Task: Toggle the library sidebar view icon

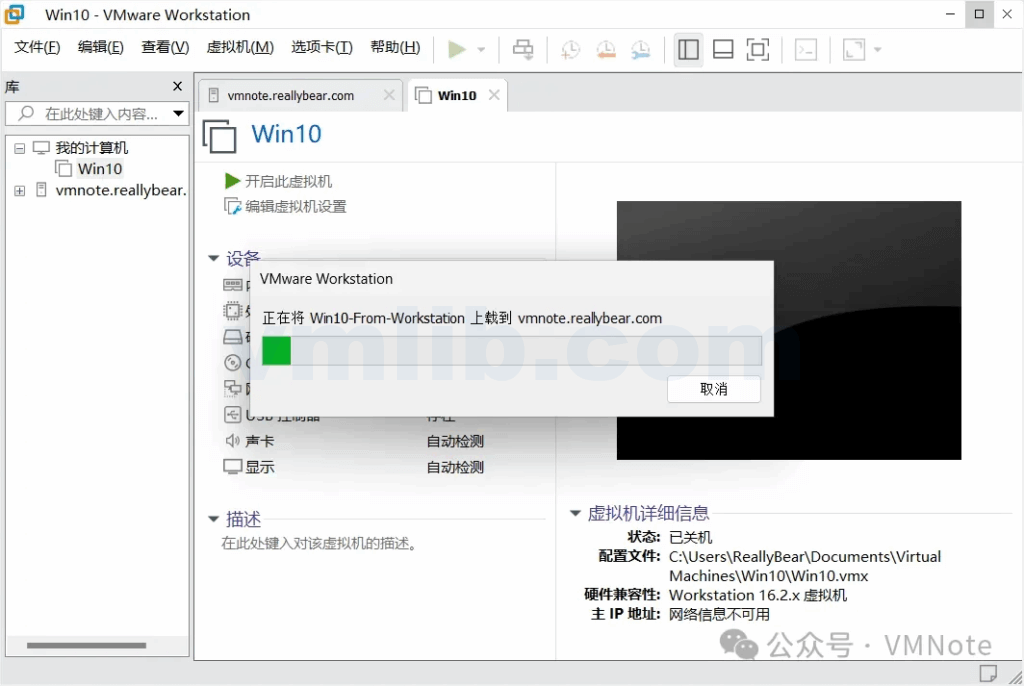Action: tap(688, 49)
